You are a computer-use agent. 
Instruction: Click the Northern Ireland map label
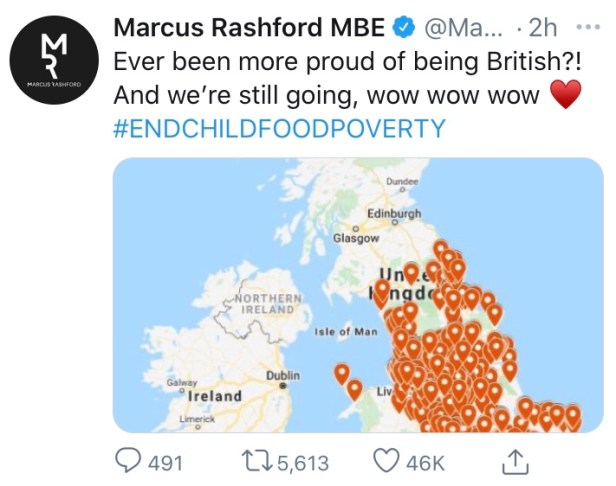pyautogui.click(x=264, y=304)
